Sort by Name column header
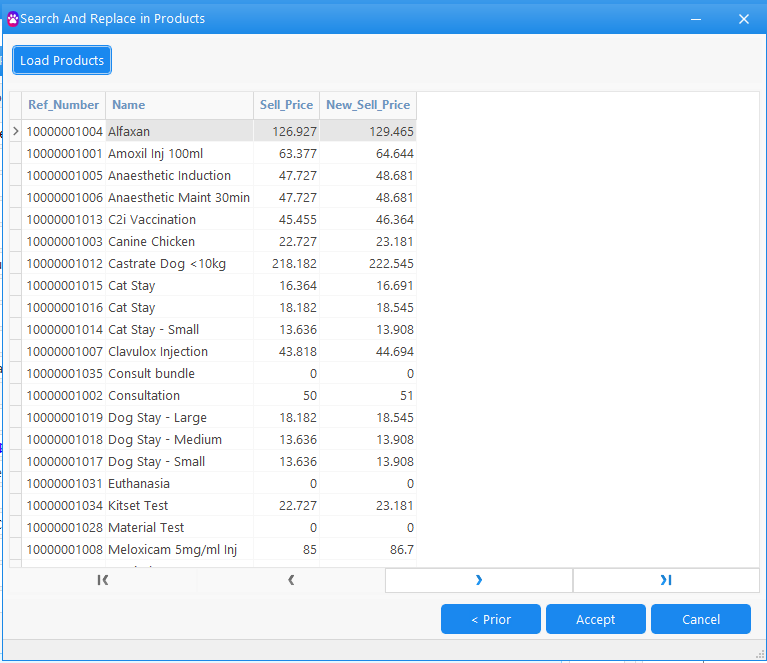This screenshot has height=663, width=767. [179, 105]
